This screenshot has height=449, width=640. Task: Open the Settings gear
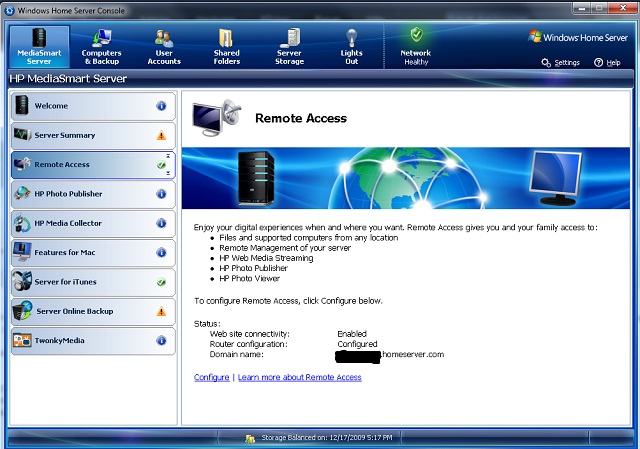pyautogui.click(x=546, y=62)
